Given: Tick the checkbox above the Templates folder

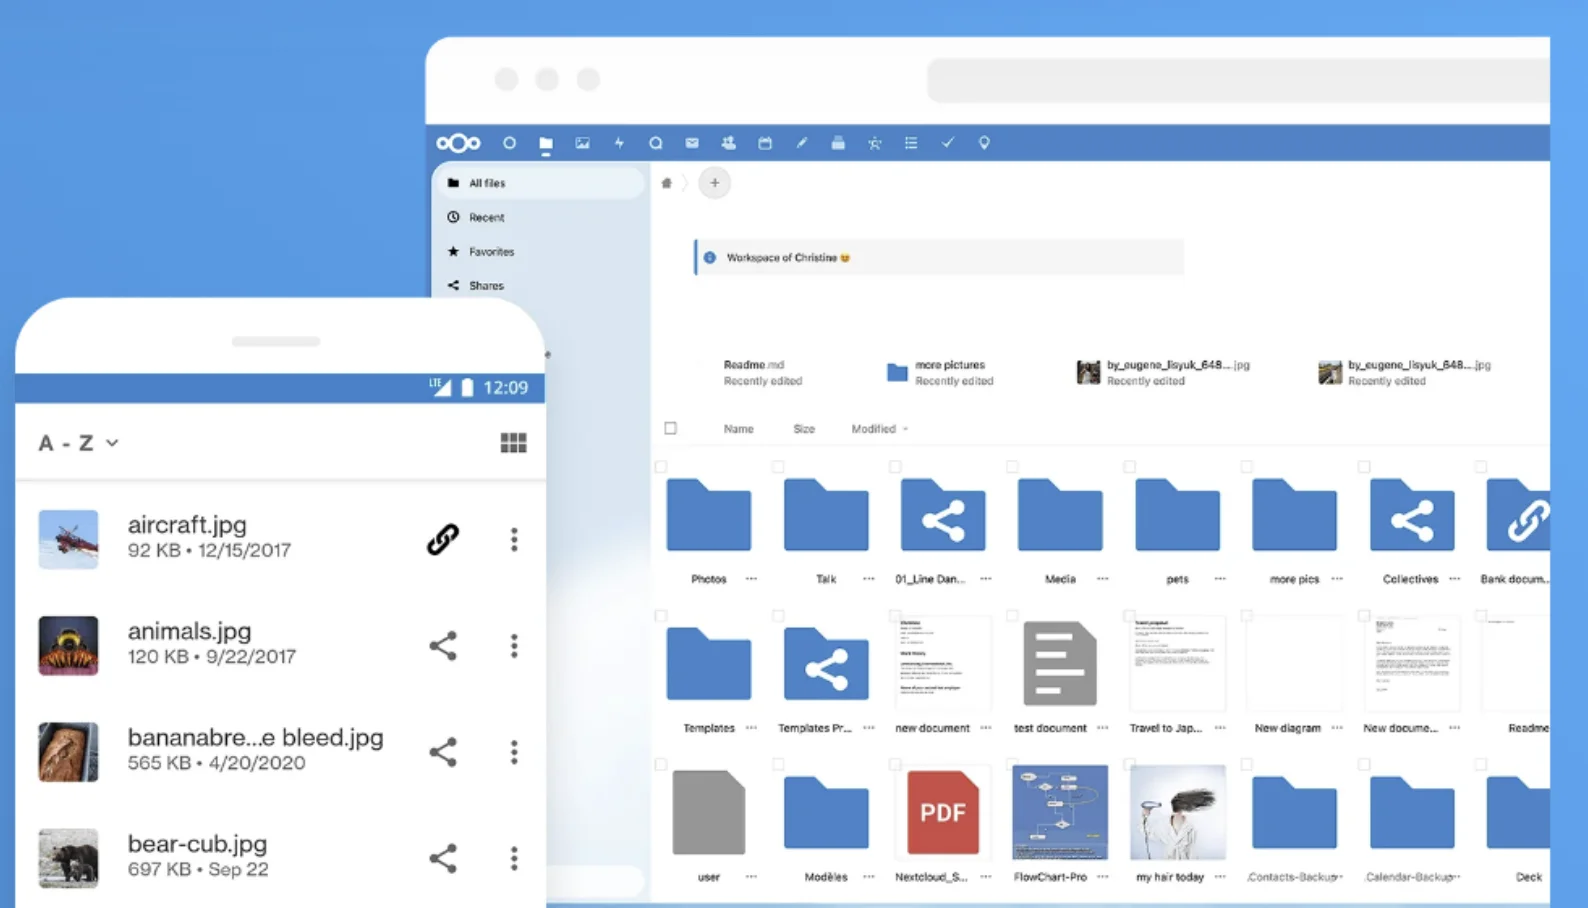Looking at the screenshot, I should tap(661, 616).
